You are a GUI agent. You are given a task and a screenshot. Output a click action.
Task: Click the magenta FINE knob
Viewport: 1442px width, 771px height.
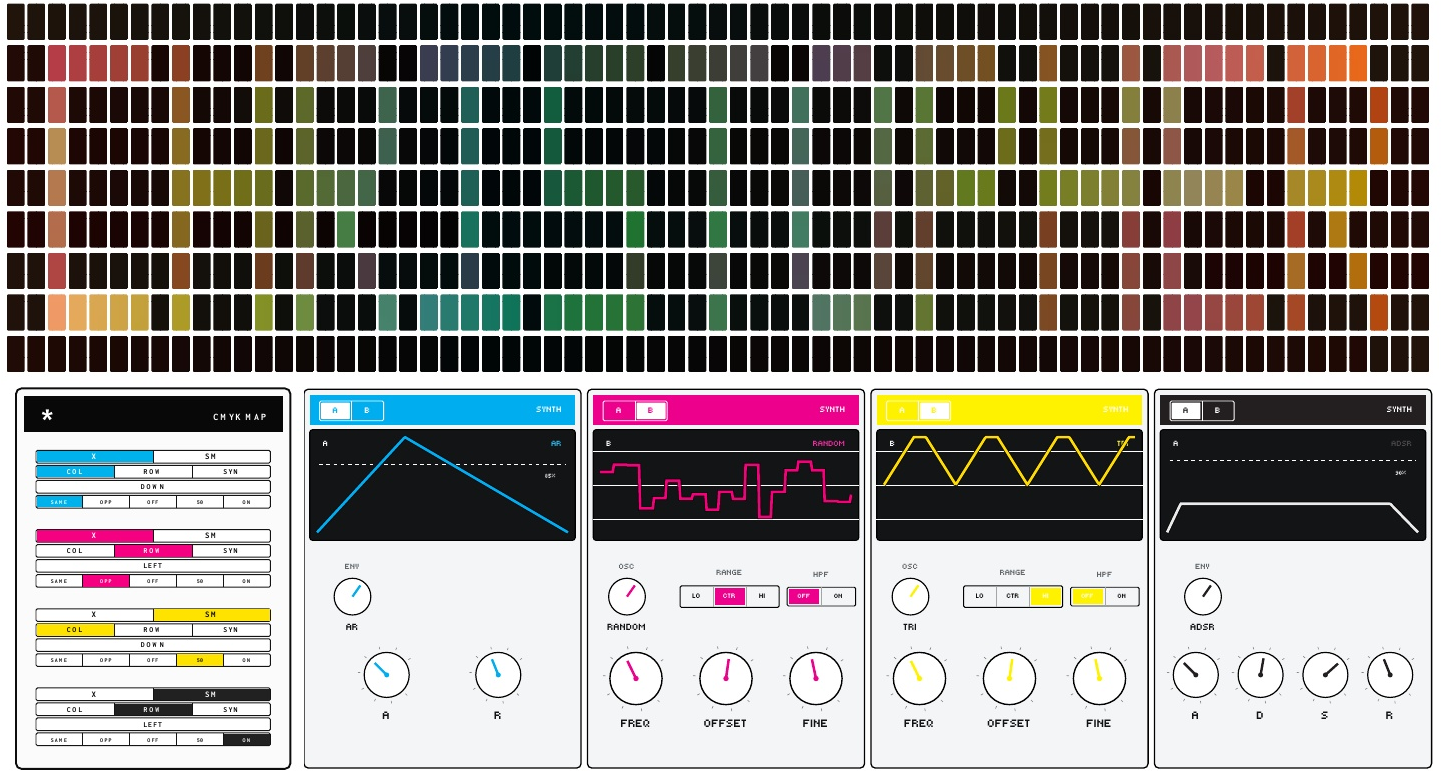tap(815, 678)
